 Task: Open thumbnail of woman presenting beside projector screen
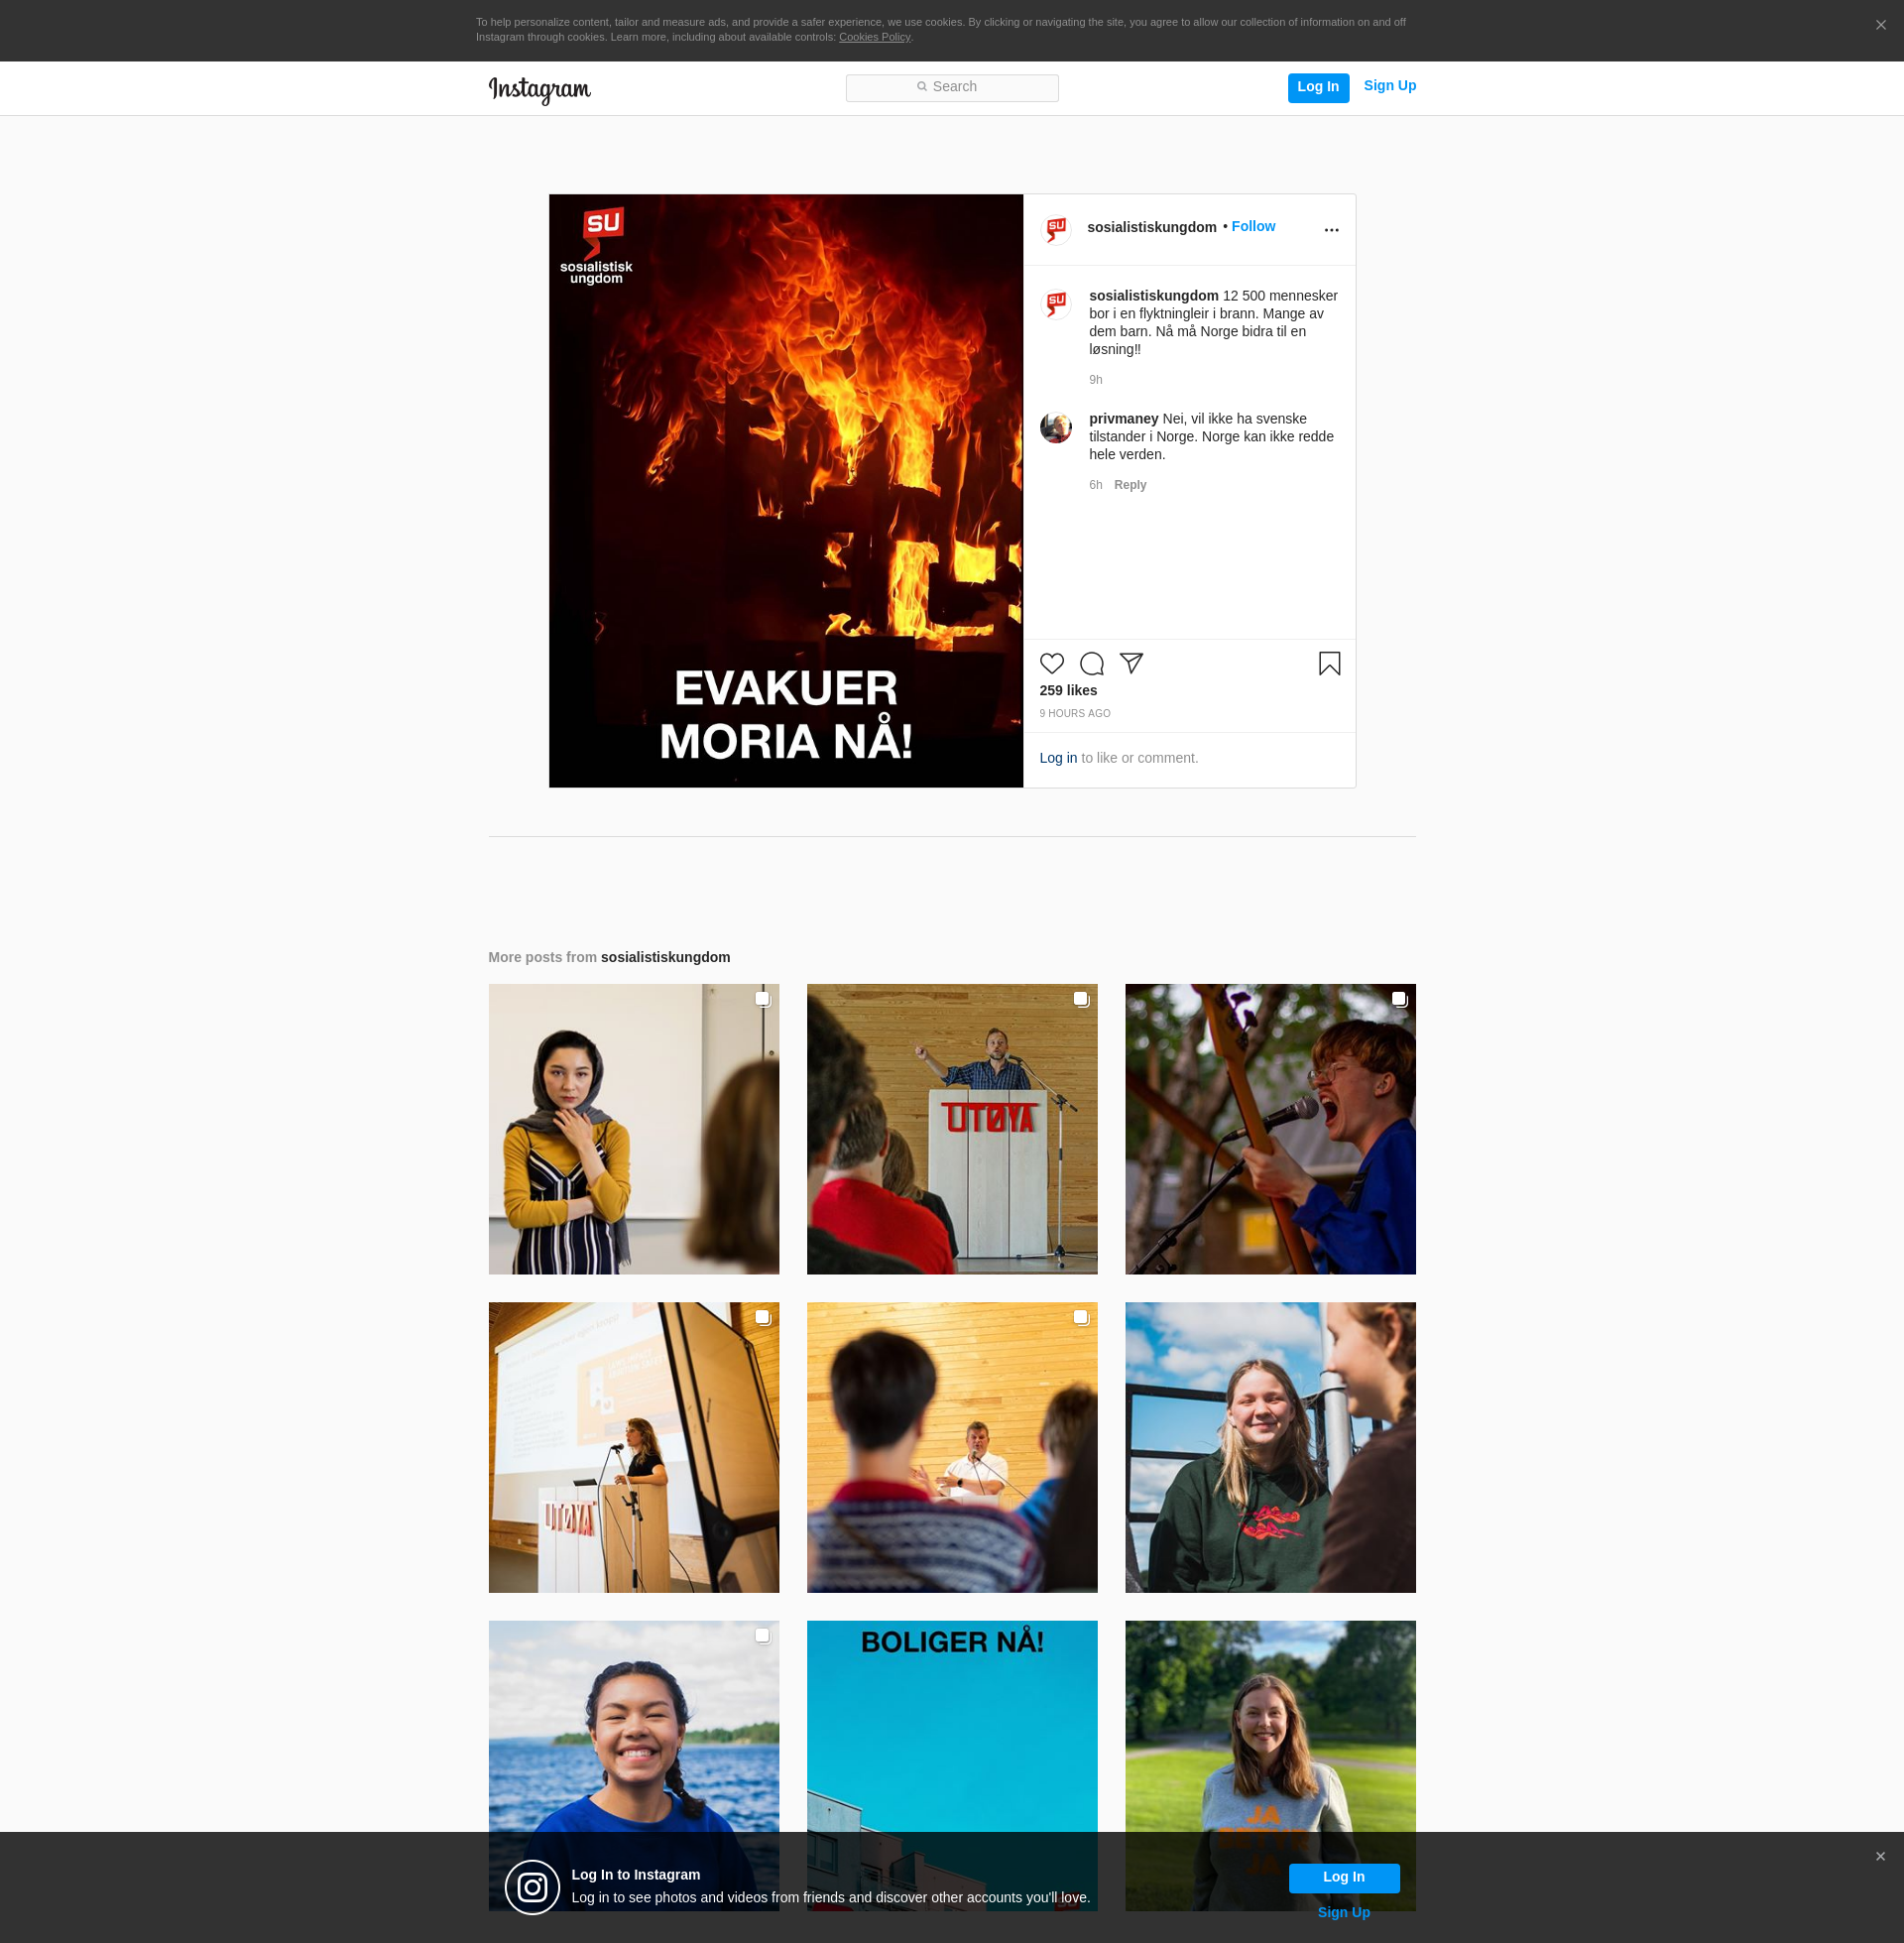(x=633, y=1447)
